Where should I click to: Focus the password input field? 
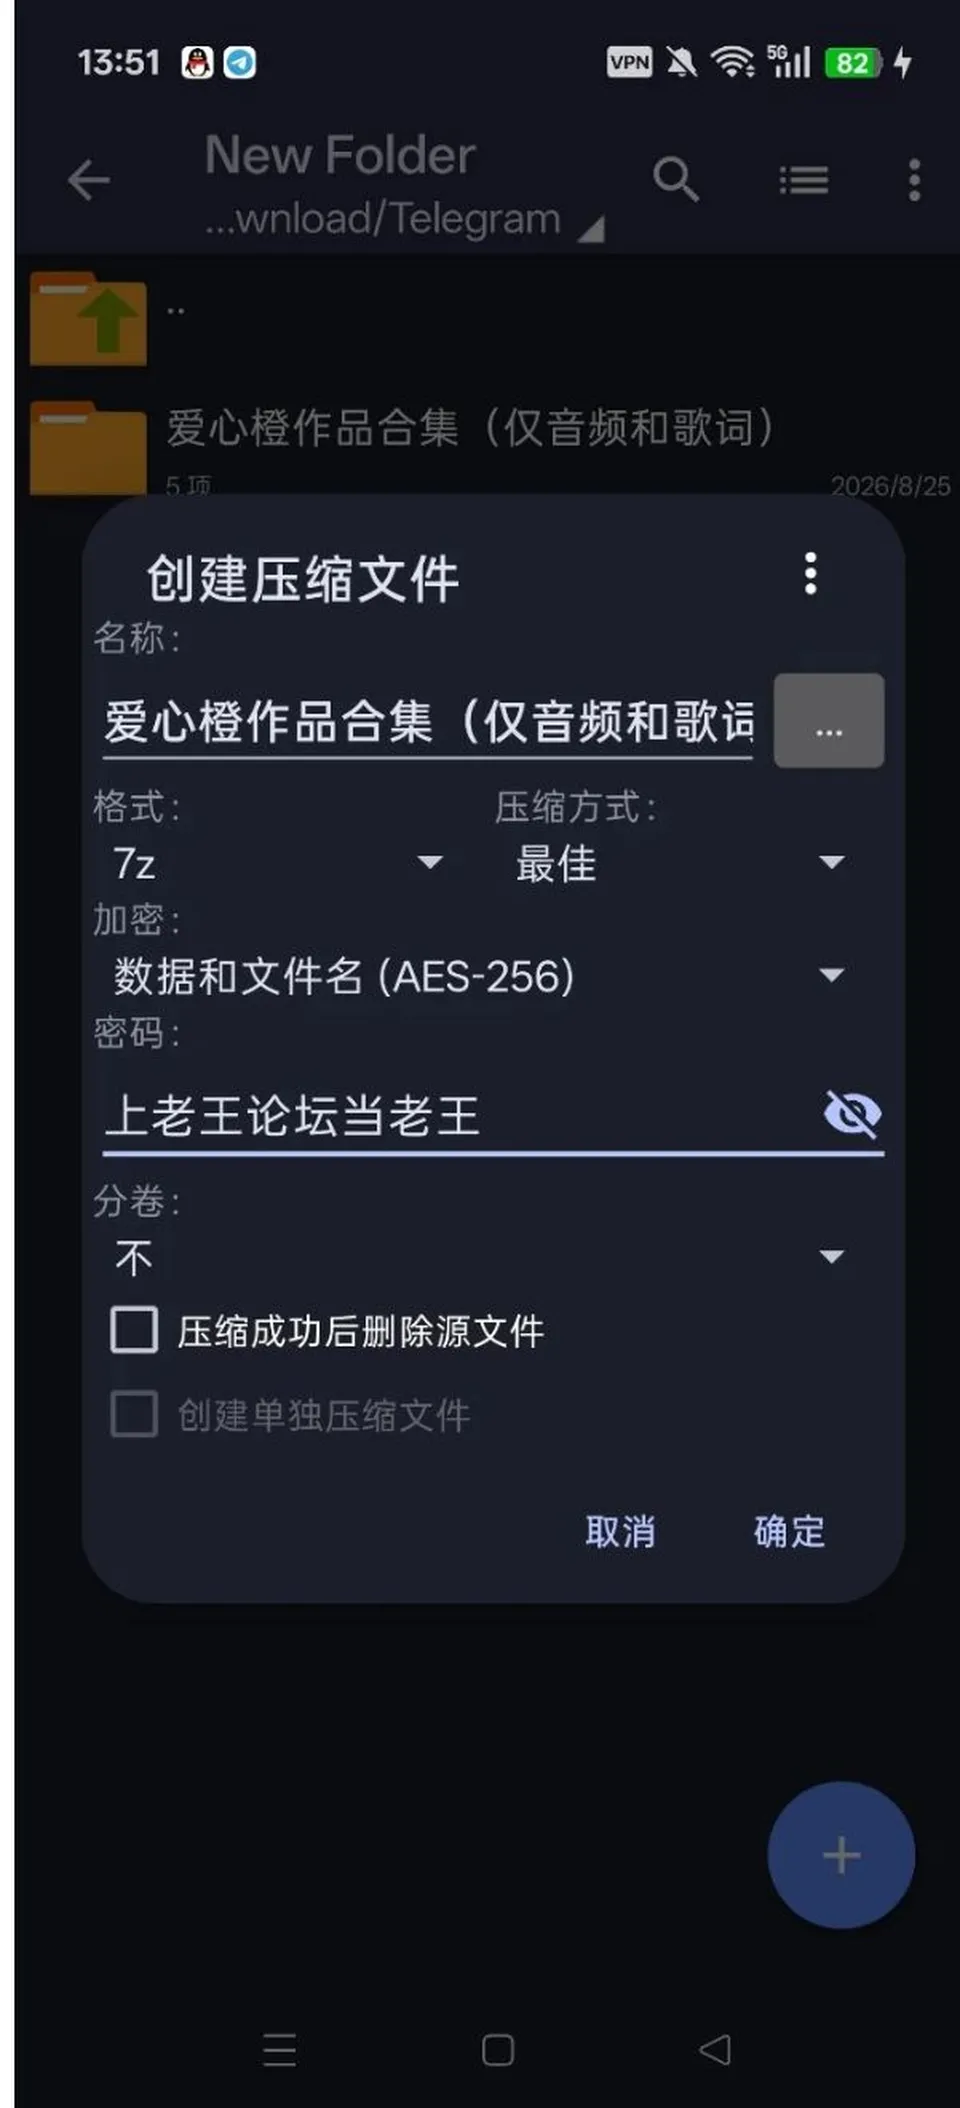(x=460, y=1116)
